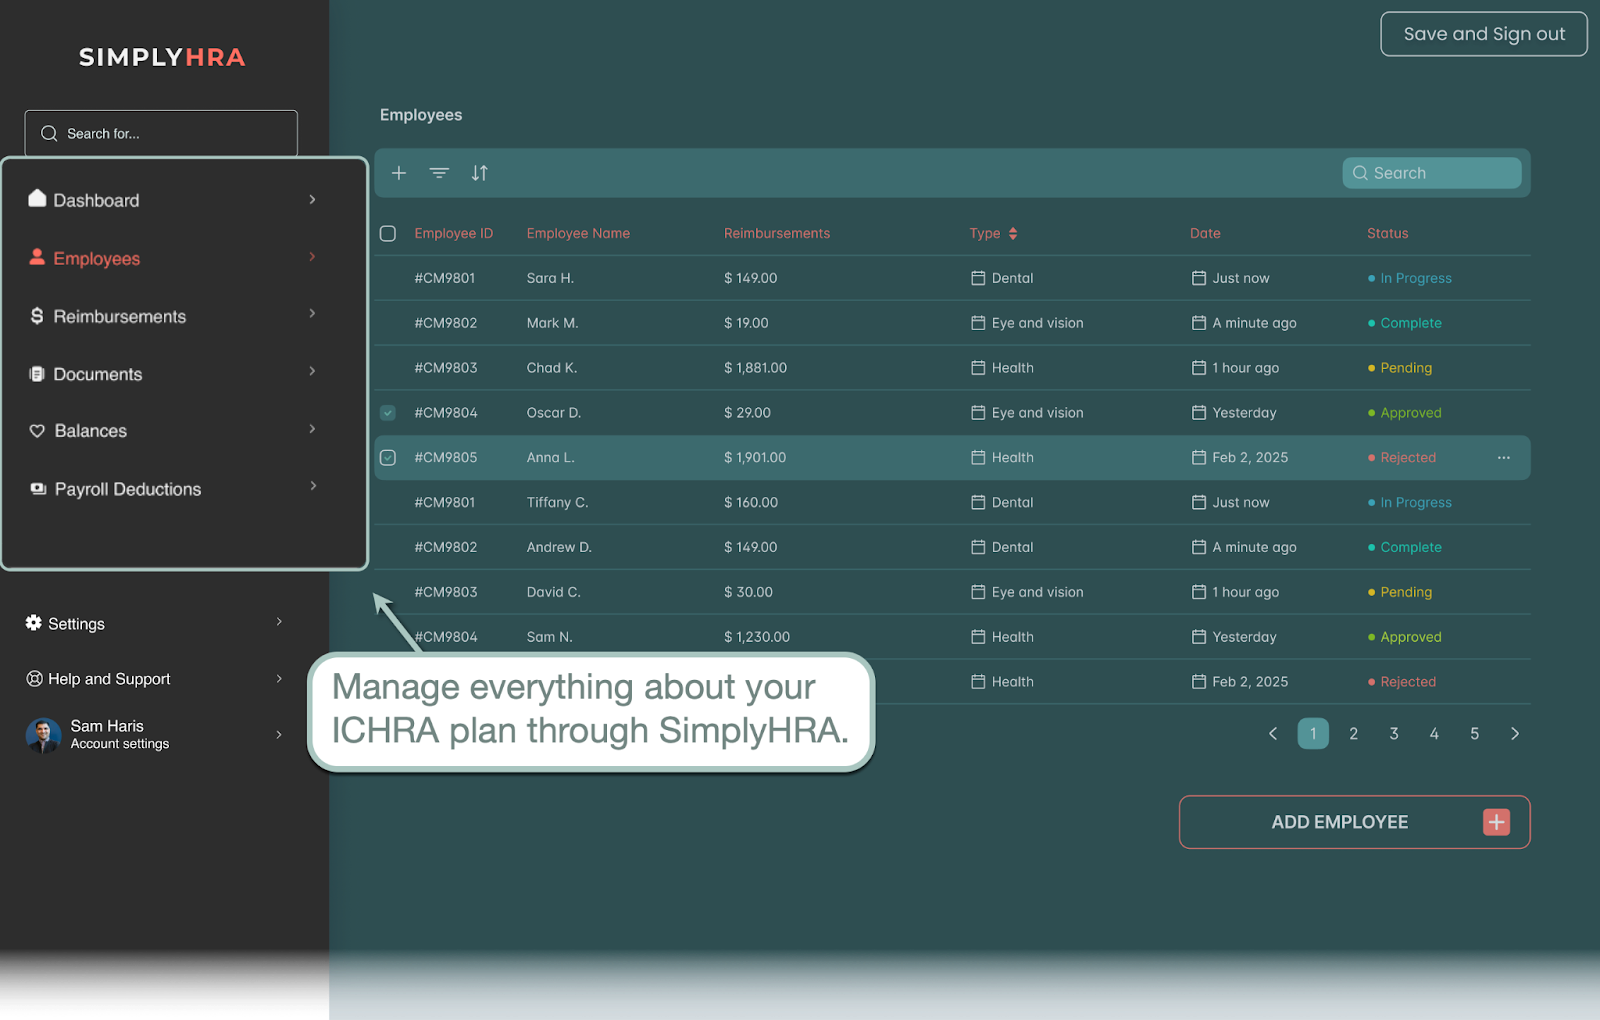Viewport: 1600px width, 1020px height.
Task: Click Account settings under Sam Haris
Action: [x=120, y=744]
